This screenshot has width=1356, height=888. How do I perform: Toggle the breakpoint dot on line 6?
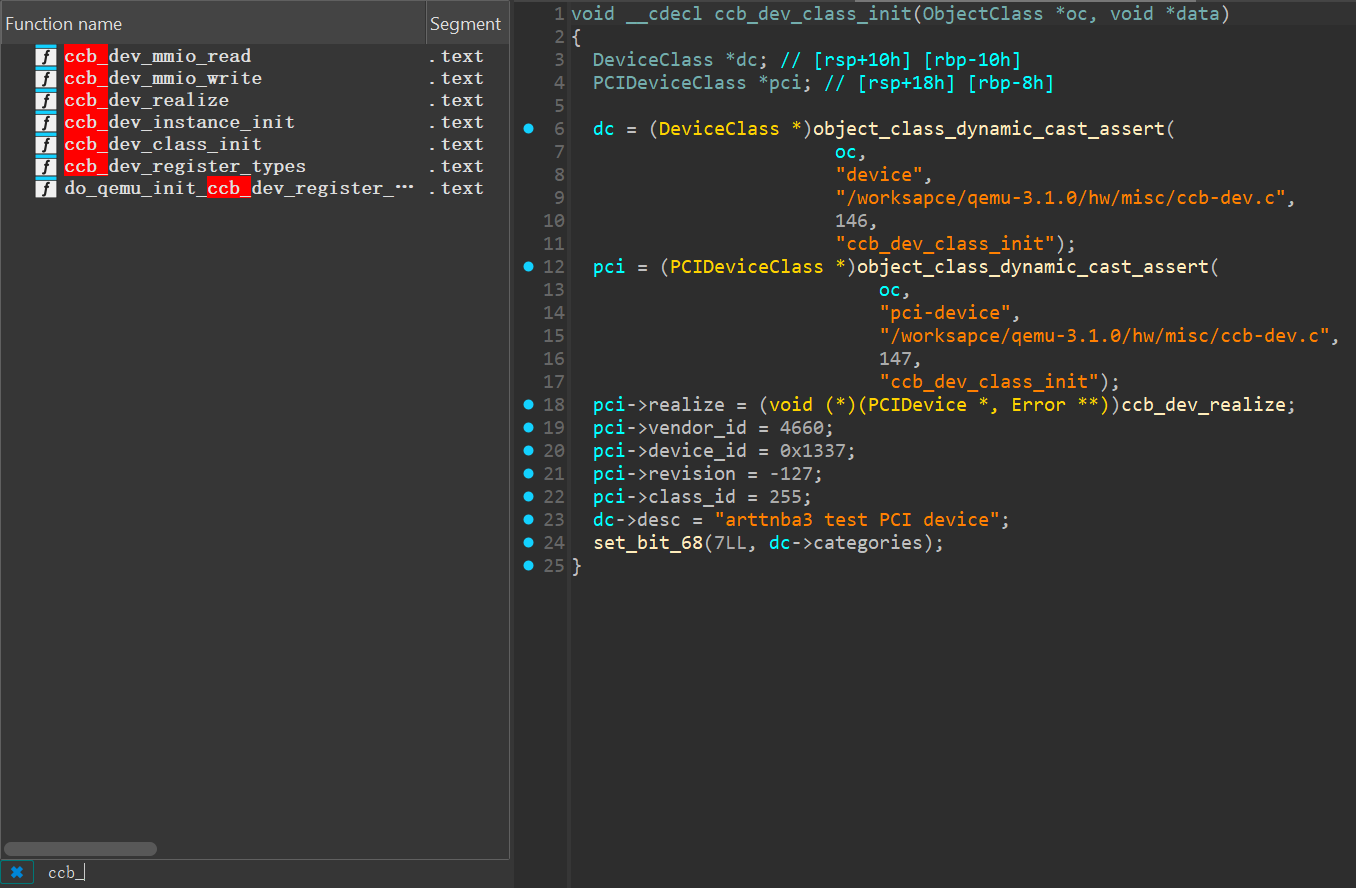tap(529, 129)
